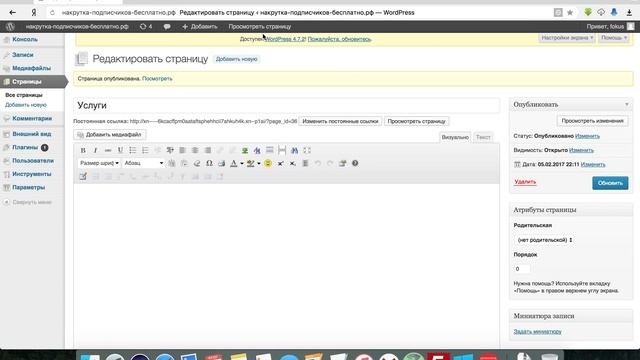
Task: Toggle italic formatting in the editor
Action: pyautogui.click(x=95, y=150)
